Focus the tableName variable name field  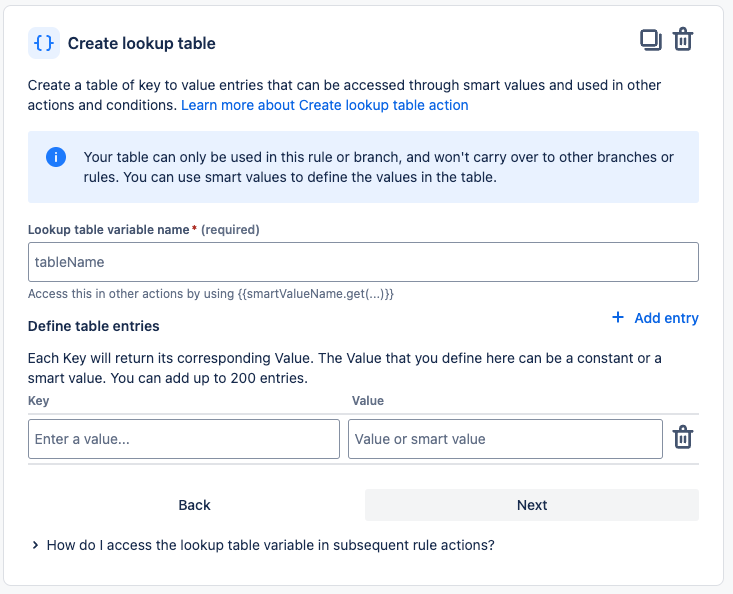363,262
